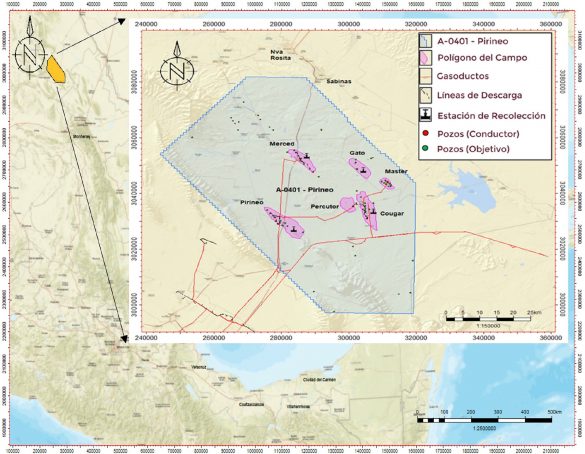
Task: Select the A-0401 - Pirineo legend symbol
Action: pyautogui.click(x=425, y=41)
